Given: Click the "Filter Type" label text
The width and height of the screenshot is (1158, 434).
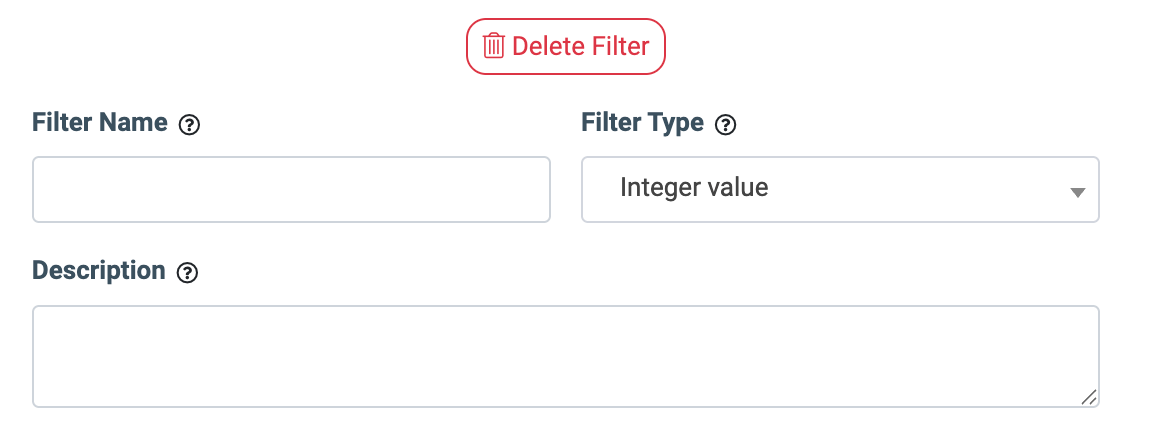Looking at the screenshot, I should pos(642,124).
